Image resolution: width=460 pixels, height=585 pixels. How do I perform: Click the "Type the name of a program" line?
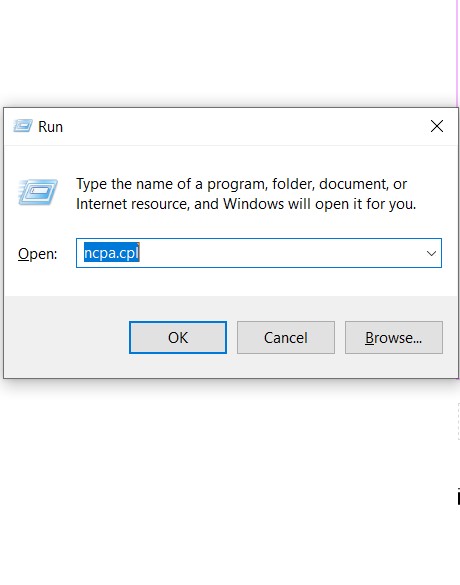[x=241, y=184]
